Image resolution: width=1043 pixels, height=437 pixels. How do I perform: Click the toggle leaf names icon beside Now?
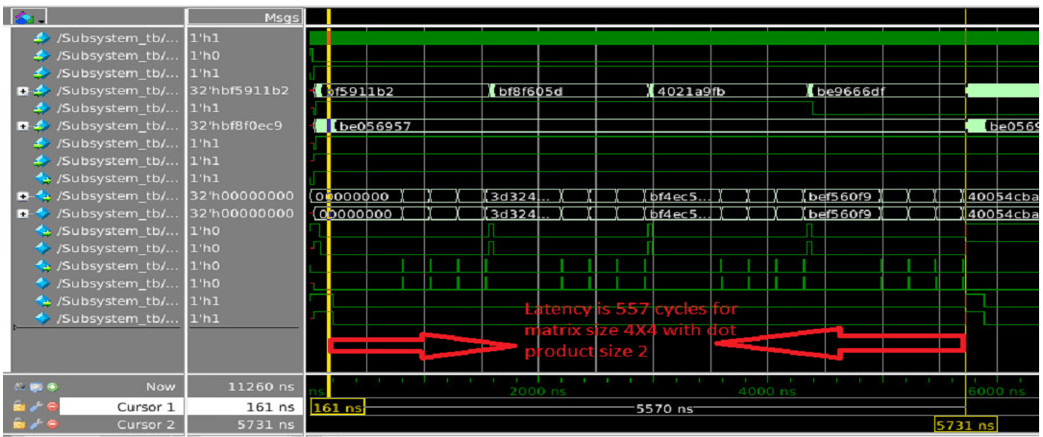(20, 386)
